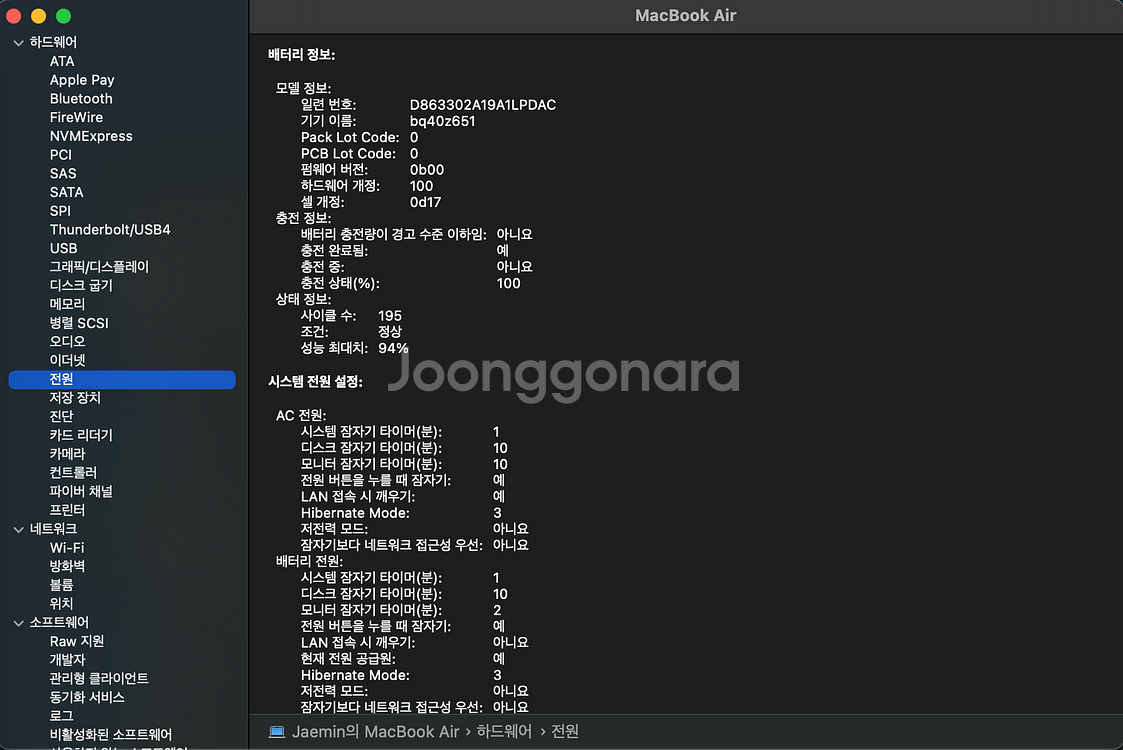Image resolution: width=1123 pixels, height=750 pixels.
Task: Select SPI sidebar entry
Action: 60,211
